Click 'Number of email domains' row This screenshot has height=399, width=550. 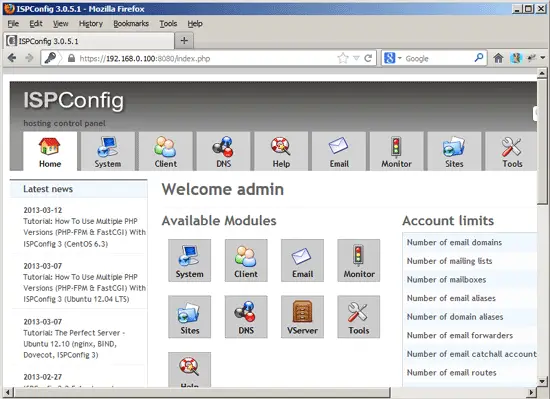(x=470, y=242)
